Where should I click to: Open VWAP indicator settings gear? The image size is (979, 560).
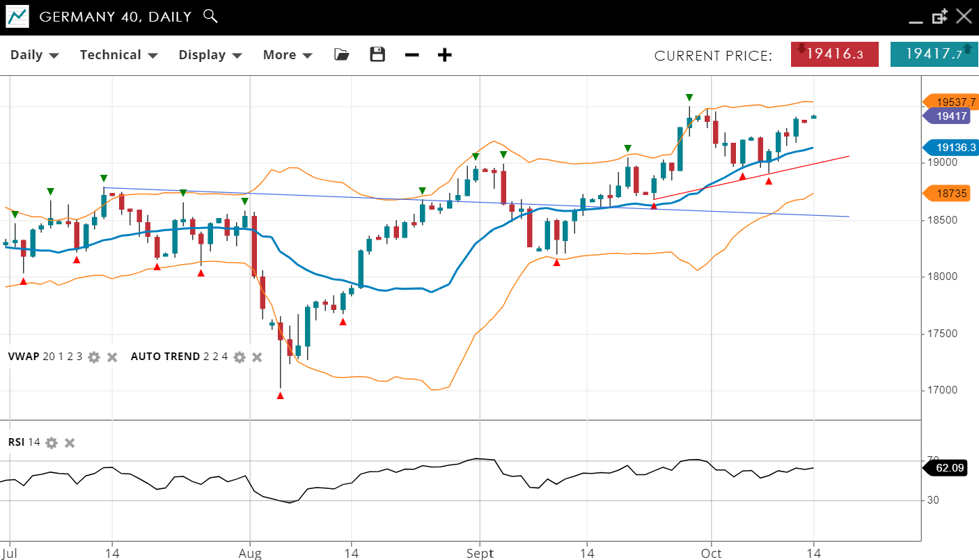click(x=94, y=357)
